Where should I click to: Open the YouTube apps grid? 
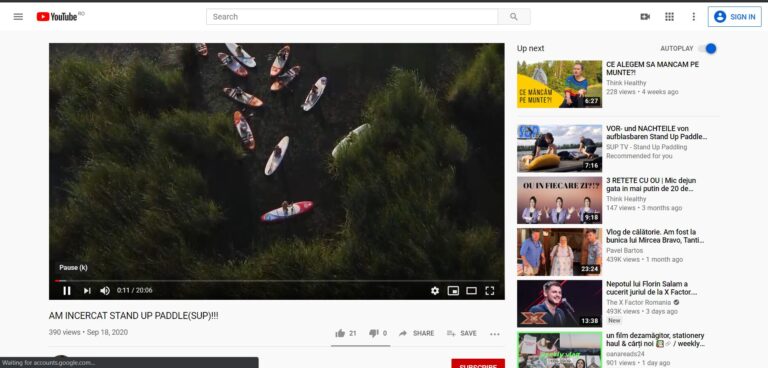pos(669,17)
